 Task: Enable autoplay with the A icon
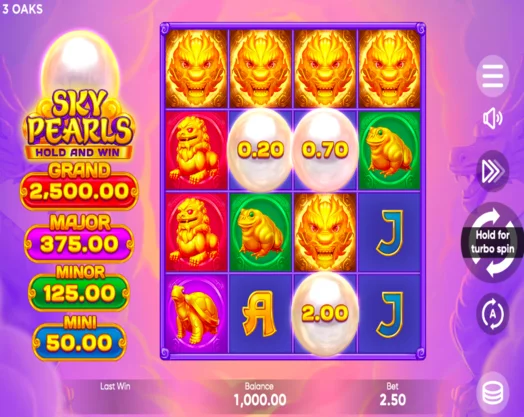point(493,314)
